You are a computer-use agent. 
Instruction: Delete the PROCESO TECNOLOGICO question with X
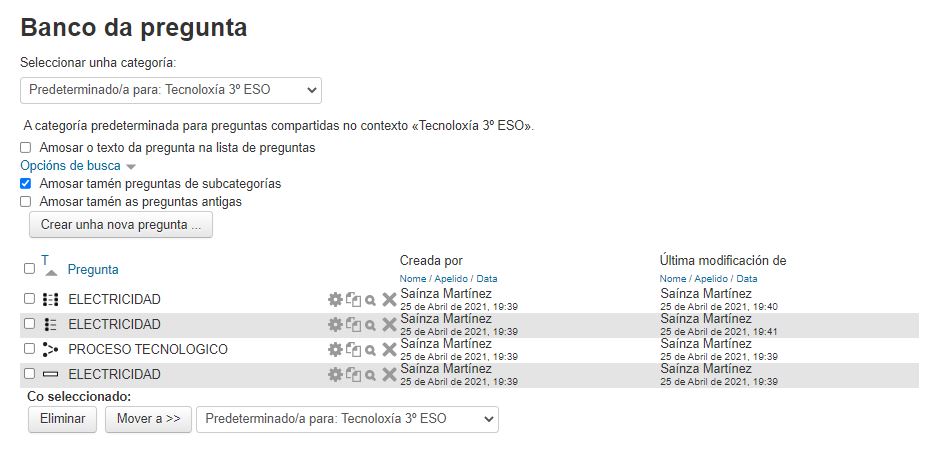coord(389,350)
